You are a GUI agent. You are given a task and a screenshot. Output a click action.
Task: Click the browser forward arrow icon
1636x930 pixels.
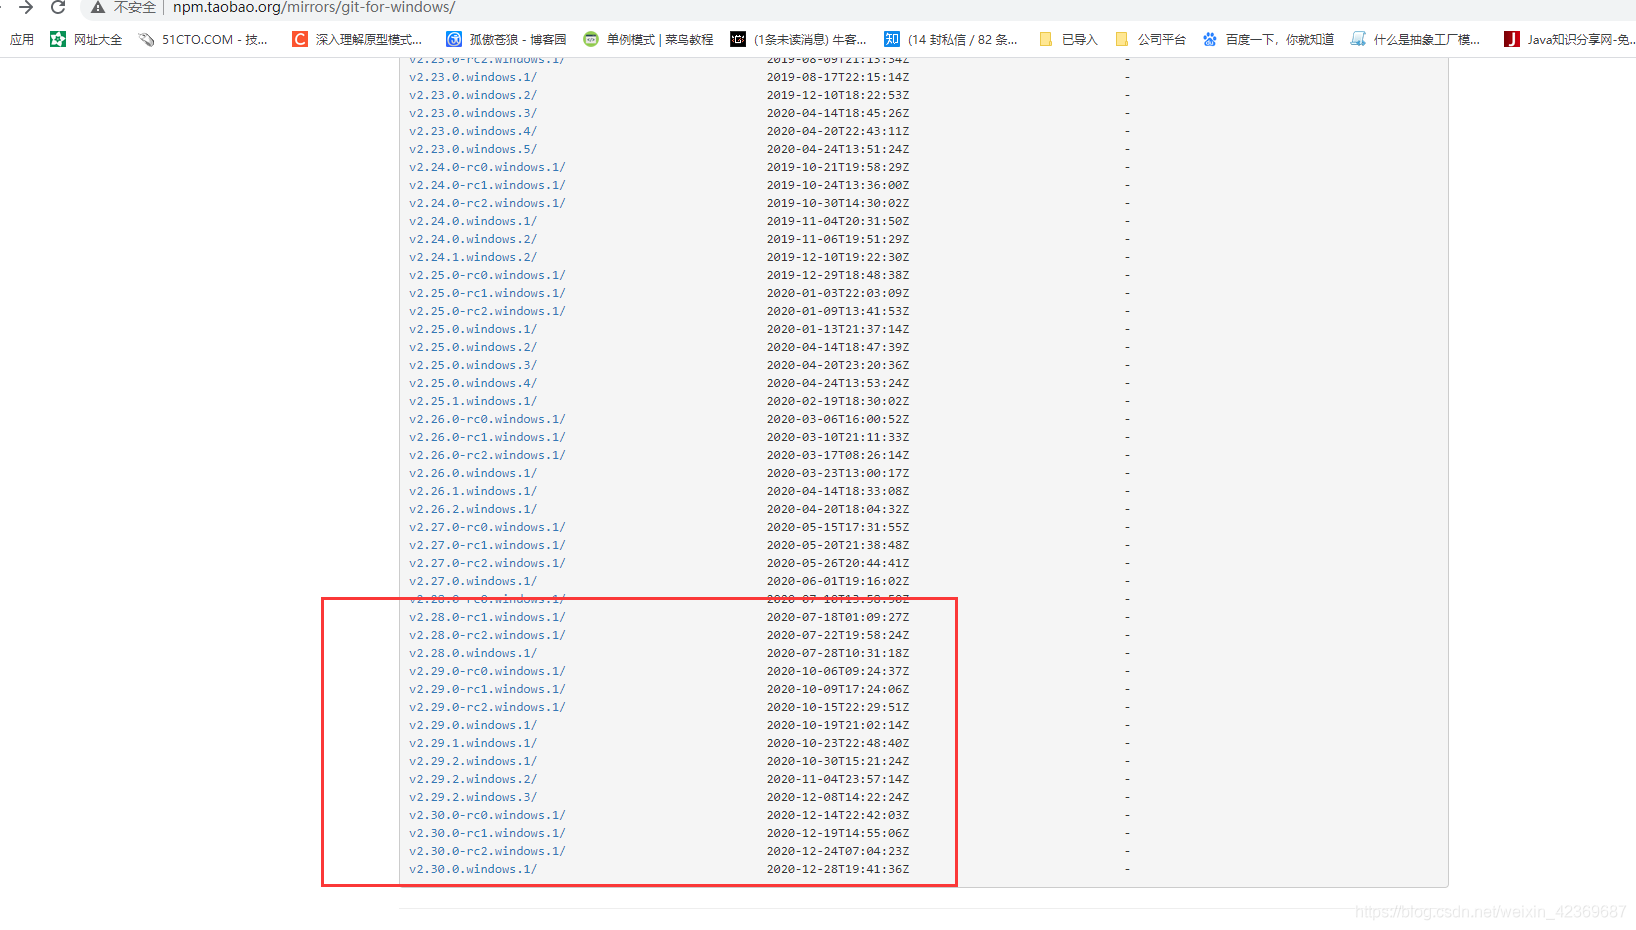point(26,7)
